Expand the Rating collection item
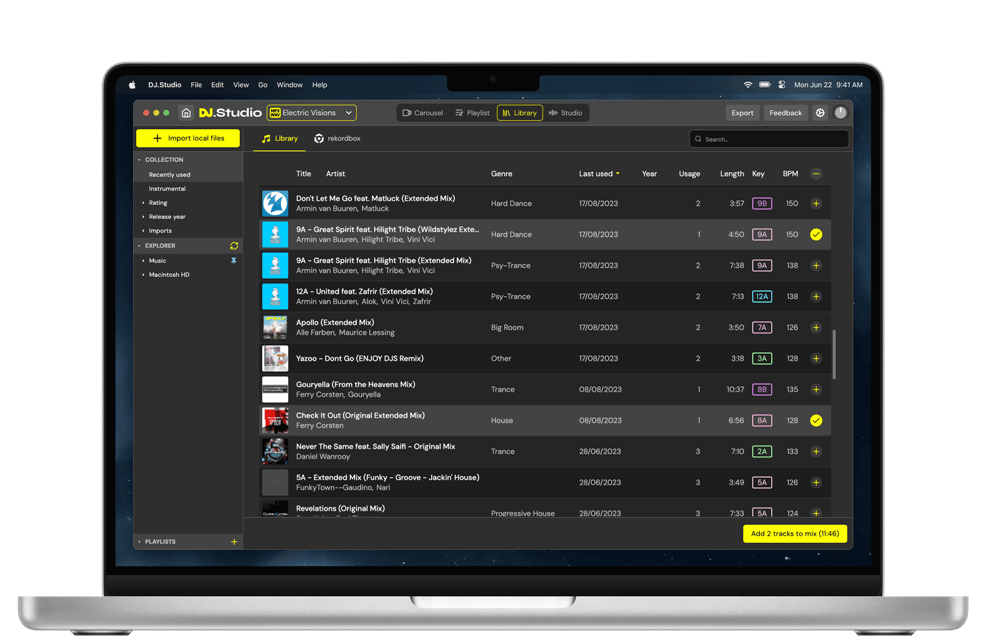This screenshot has width=986, height=641. pyautogui.click(x=158, y=203)
